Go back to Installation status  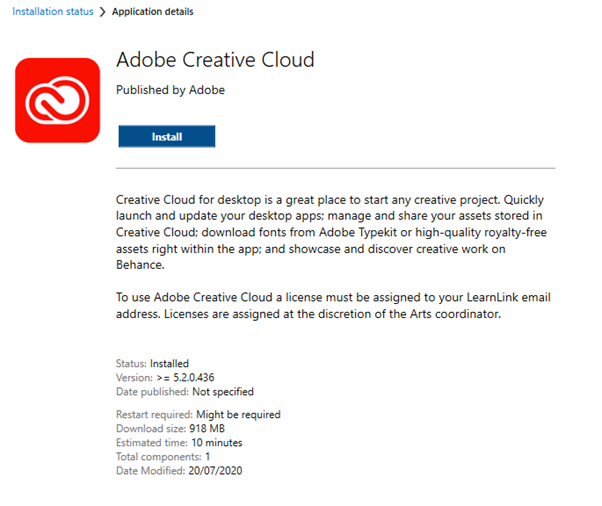tap(53, 12)
